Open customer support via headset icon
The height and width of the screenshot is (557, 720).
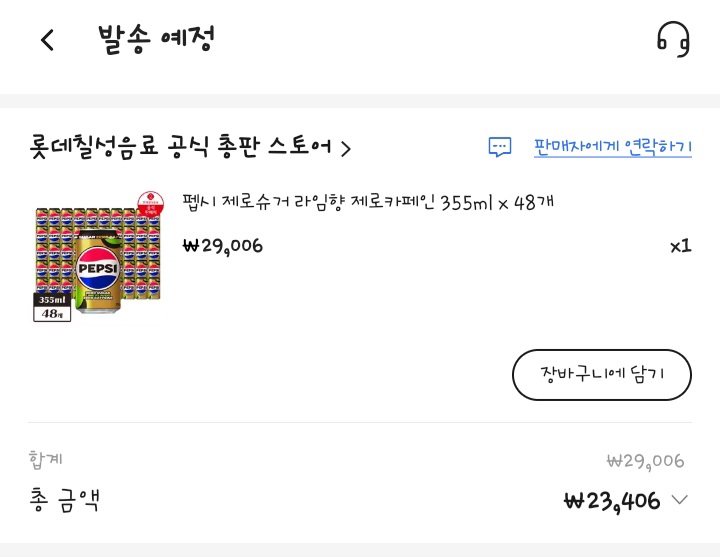(673, 39)
